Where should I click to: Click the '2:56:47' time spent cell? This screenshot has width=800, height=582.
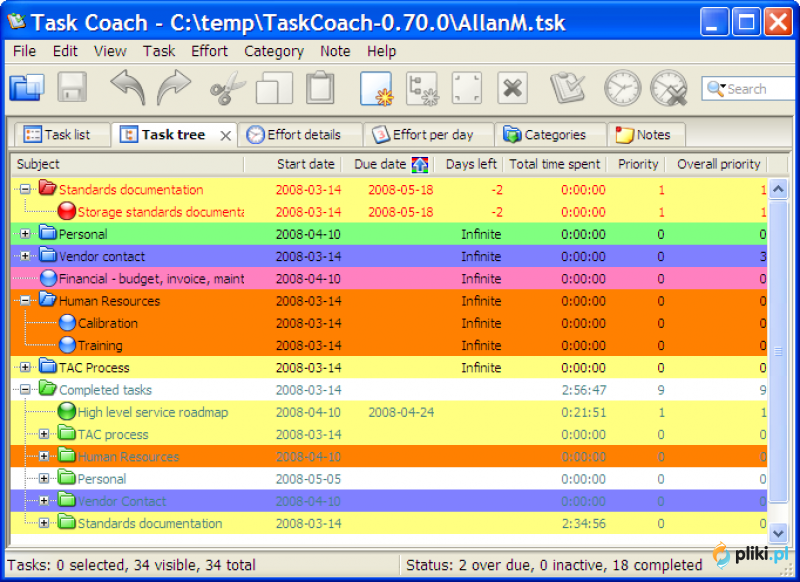[584, 390]
